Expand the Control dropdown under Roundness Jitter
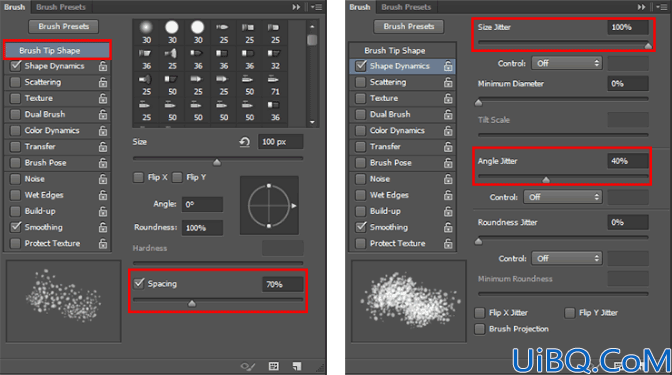The height and width of the screenshot is (375, 672). click(x=567, y=258)
